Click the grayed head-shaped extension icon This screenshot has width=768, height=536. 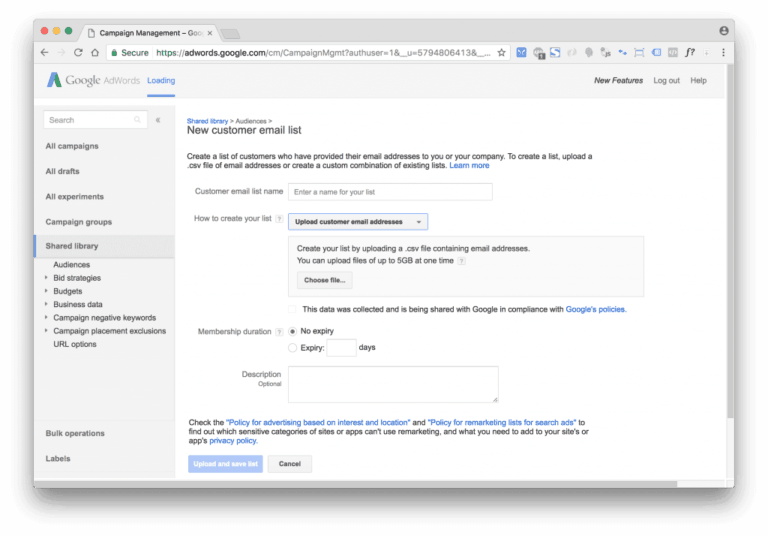pyautogui.click(x=588, y=52)
